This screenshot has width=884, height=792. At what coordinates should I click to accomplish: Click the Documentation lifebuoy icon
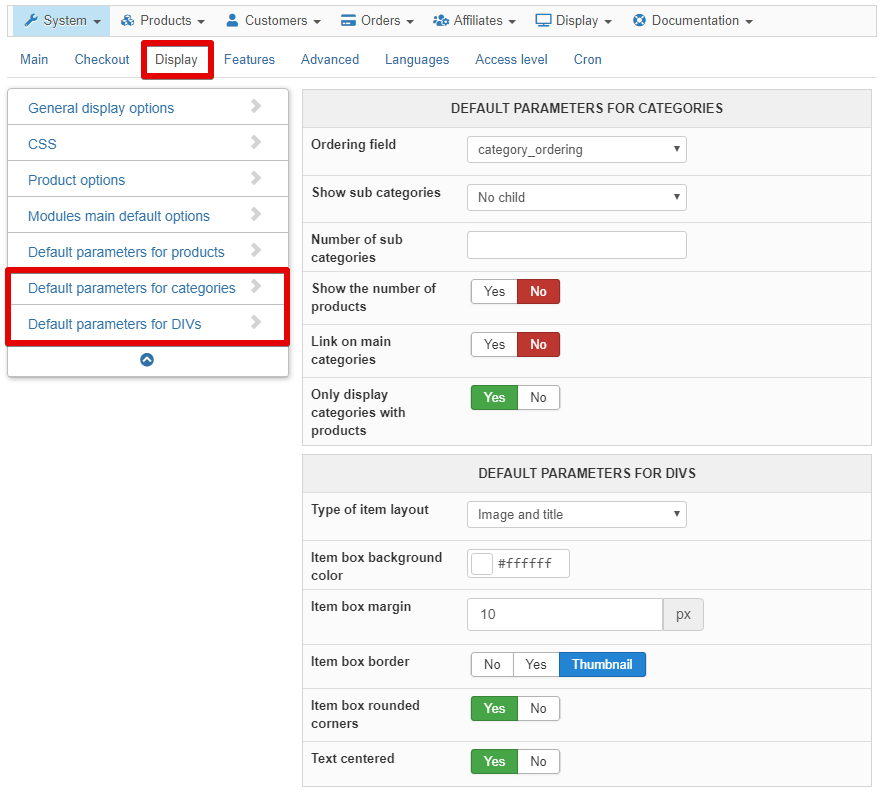tap(639, 21)
